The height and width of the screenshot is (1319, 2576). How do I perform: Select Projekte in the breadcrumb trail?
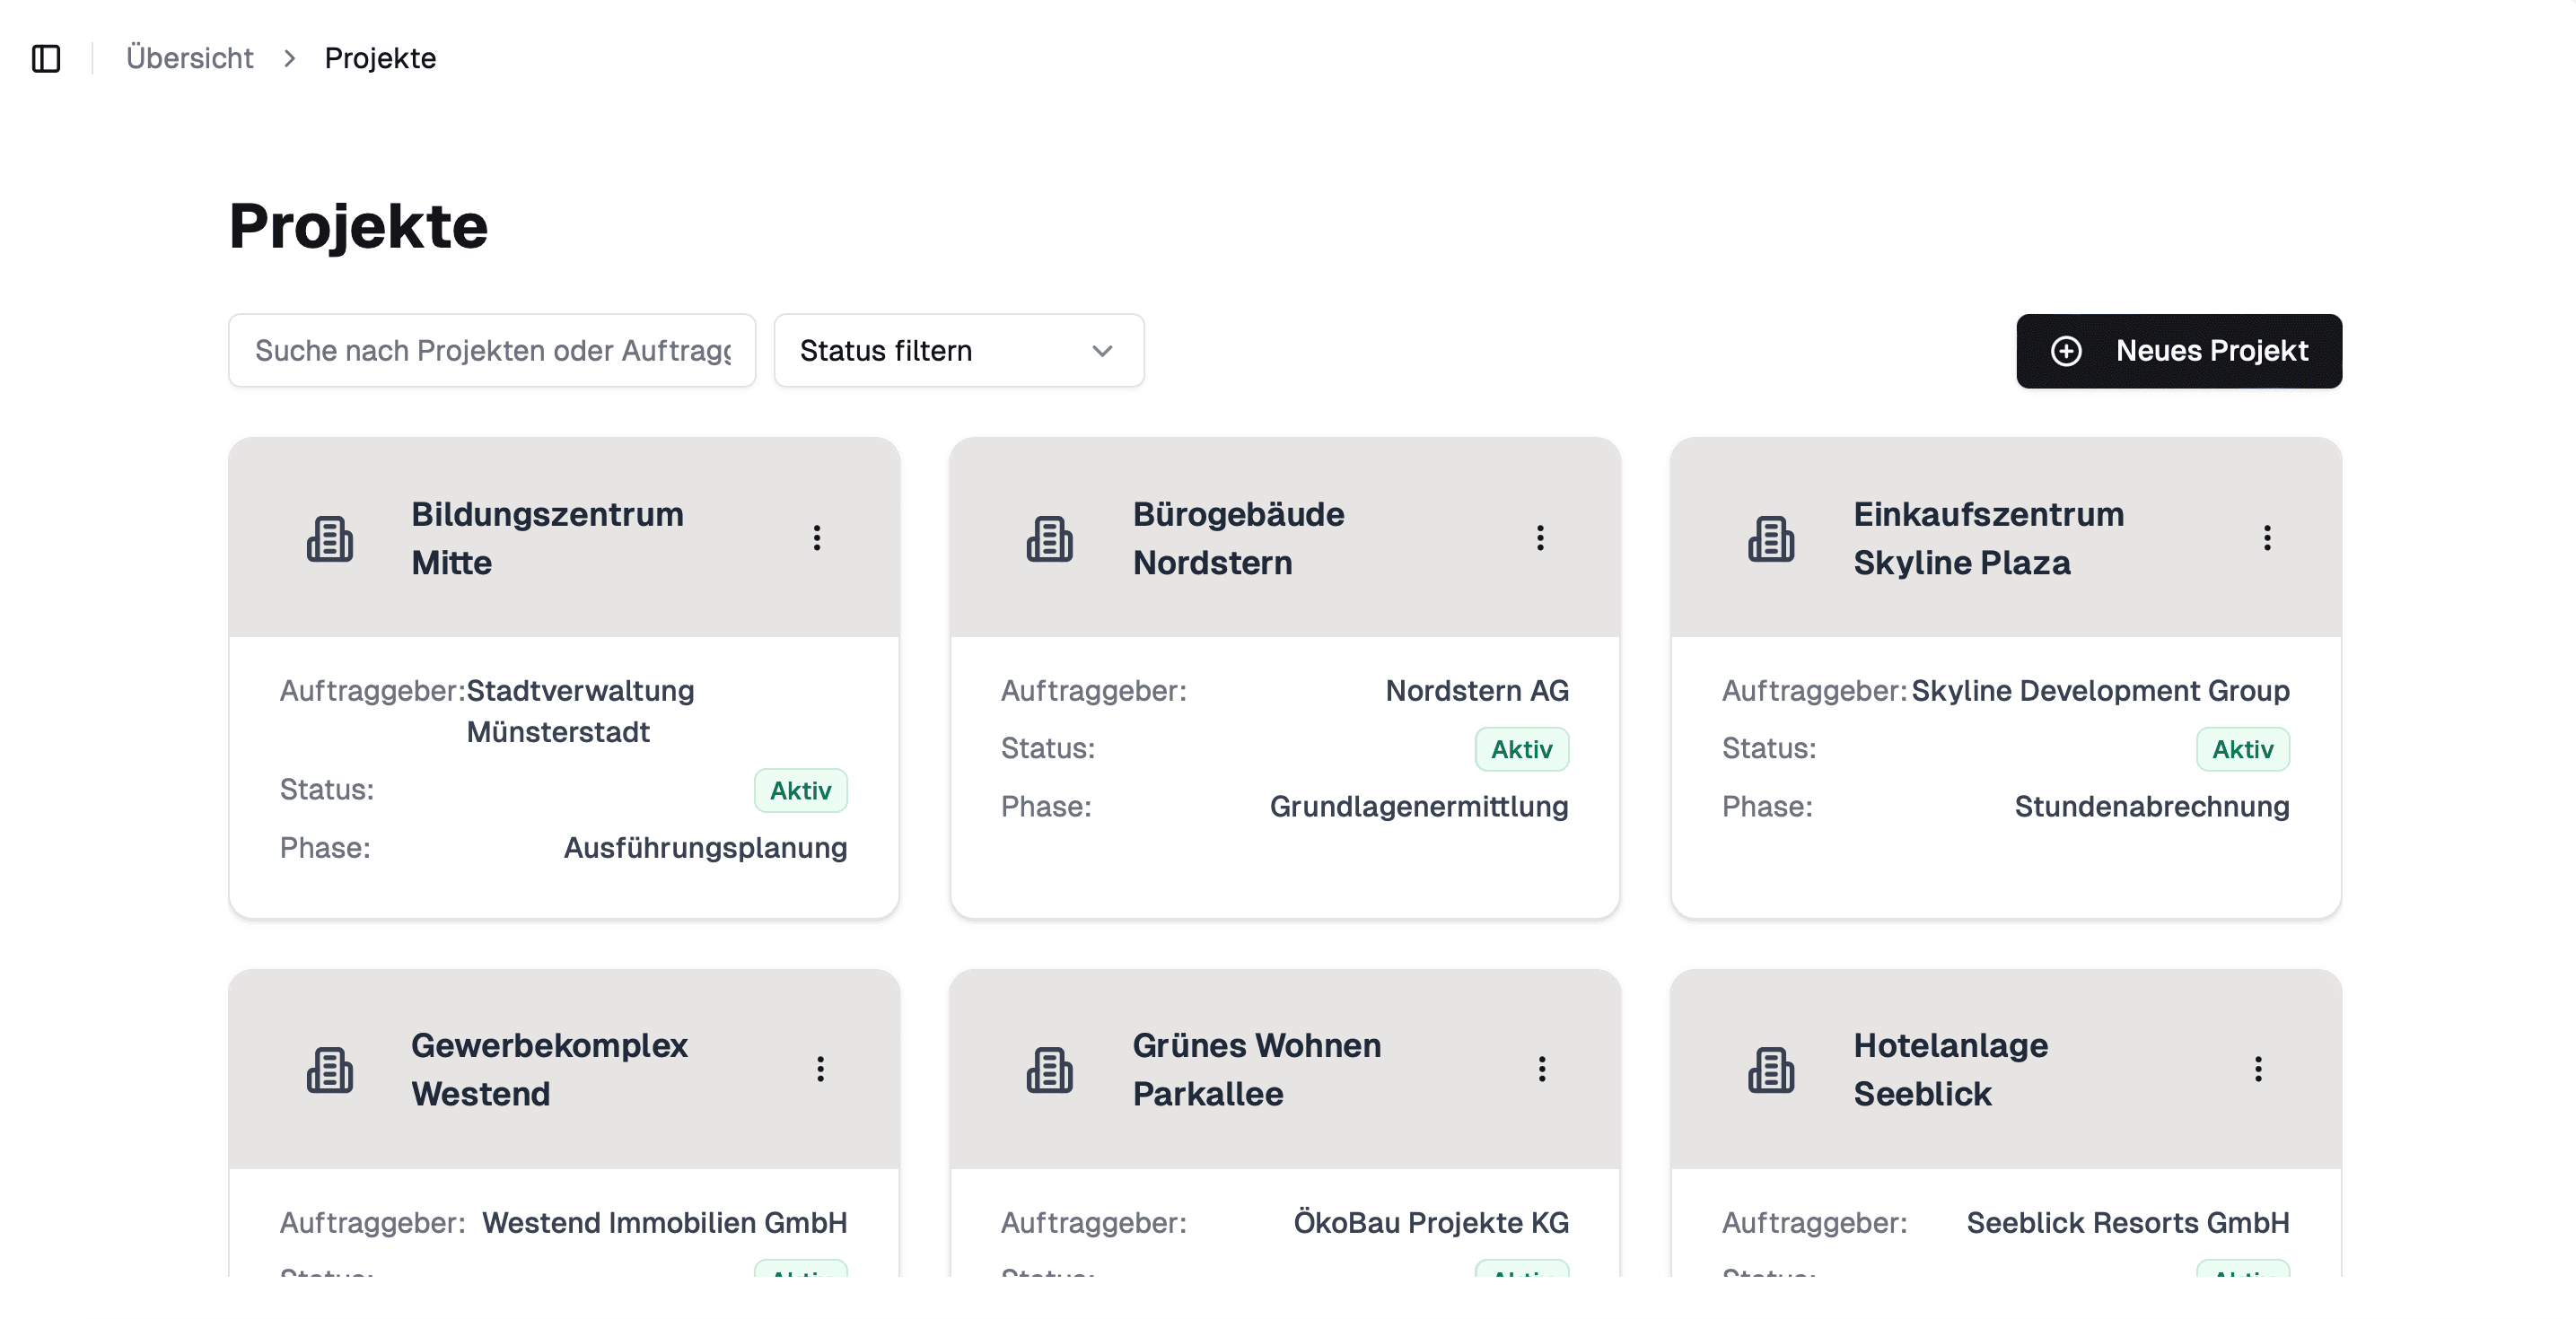pyautogui.click(x=379, y=57)
